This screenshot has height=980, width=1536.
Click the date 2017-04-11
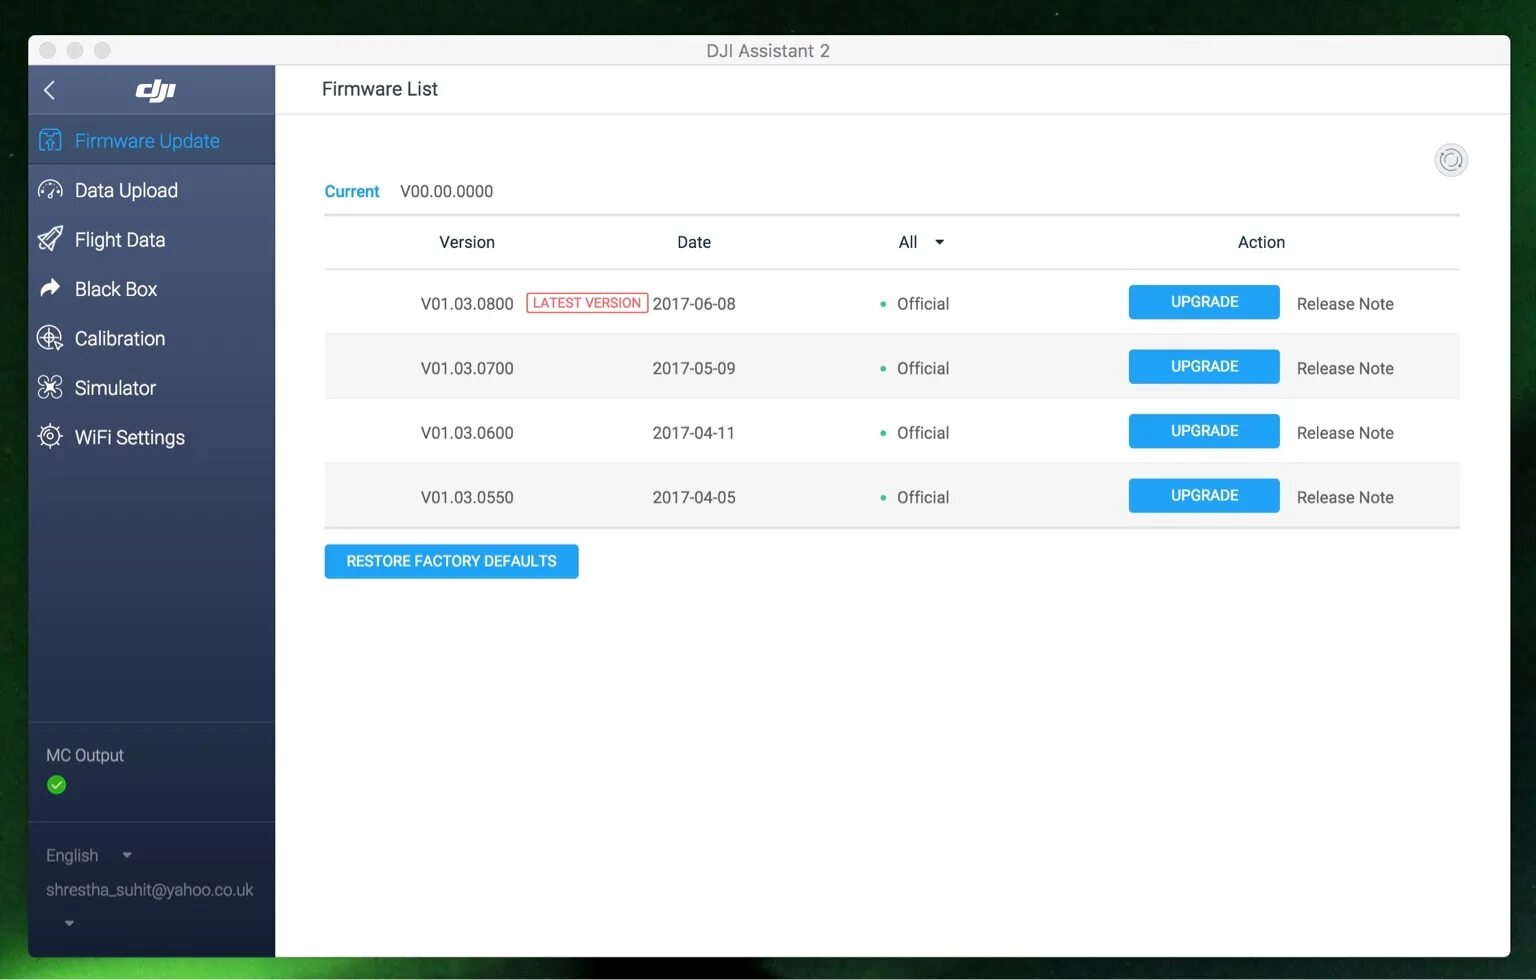pos(694,433)
